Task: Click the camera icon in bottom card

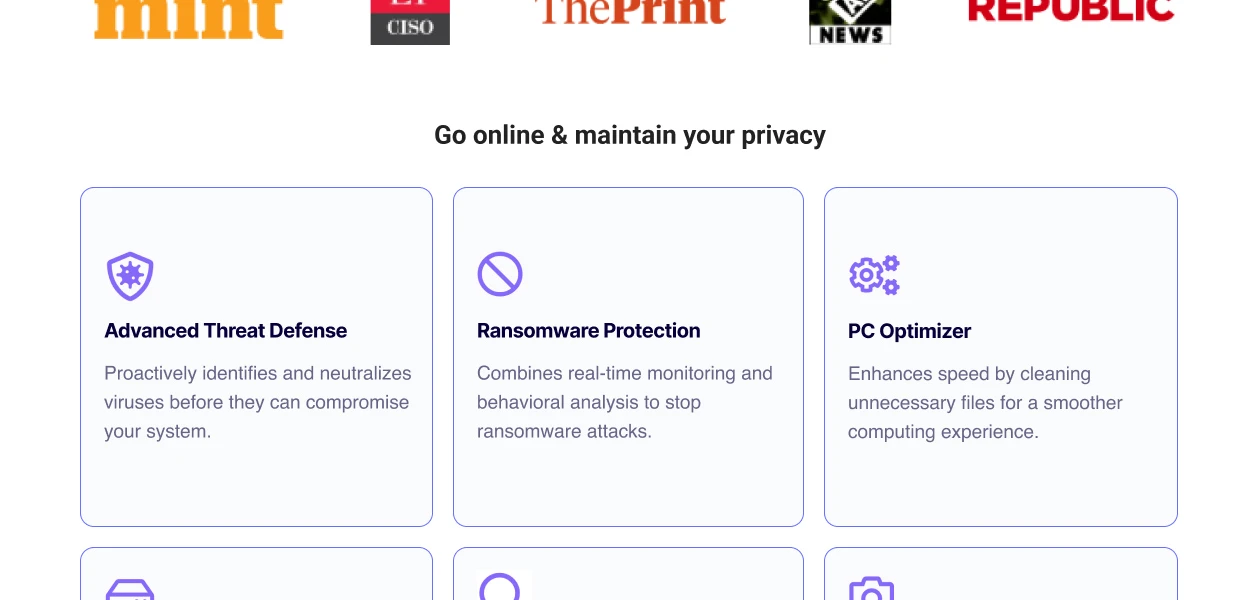Action: 871,589
